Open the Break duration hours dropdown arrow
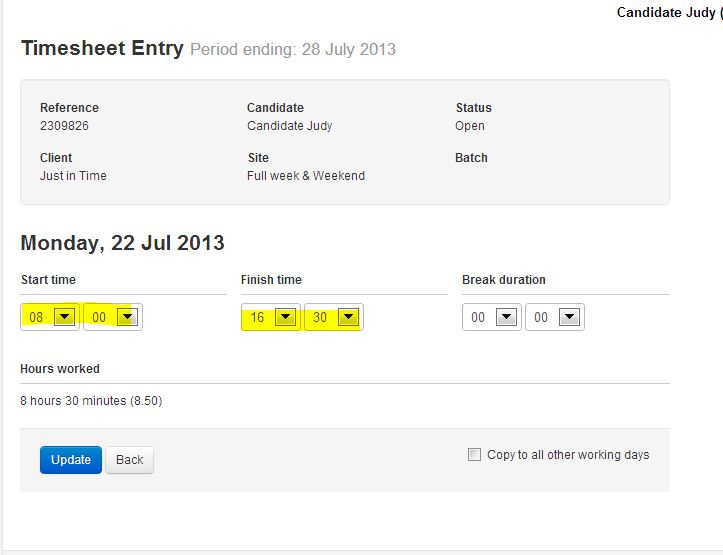723x555 pixels. (506, 317)
